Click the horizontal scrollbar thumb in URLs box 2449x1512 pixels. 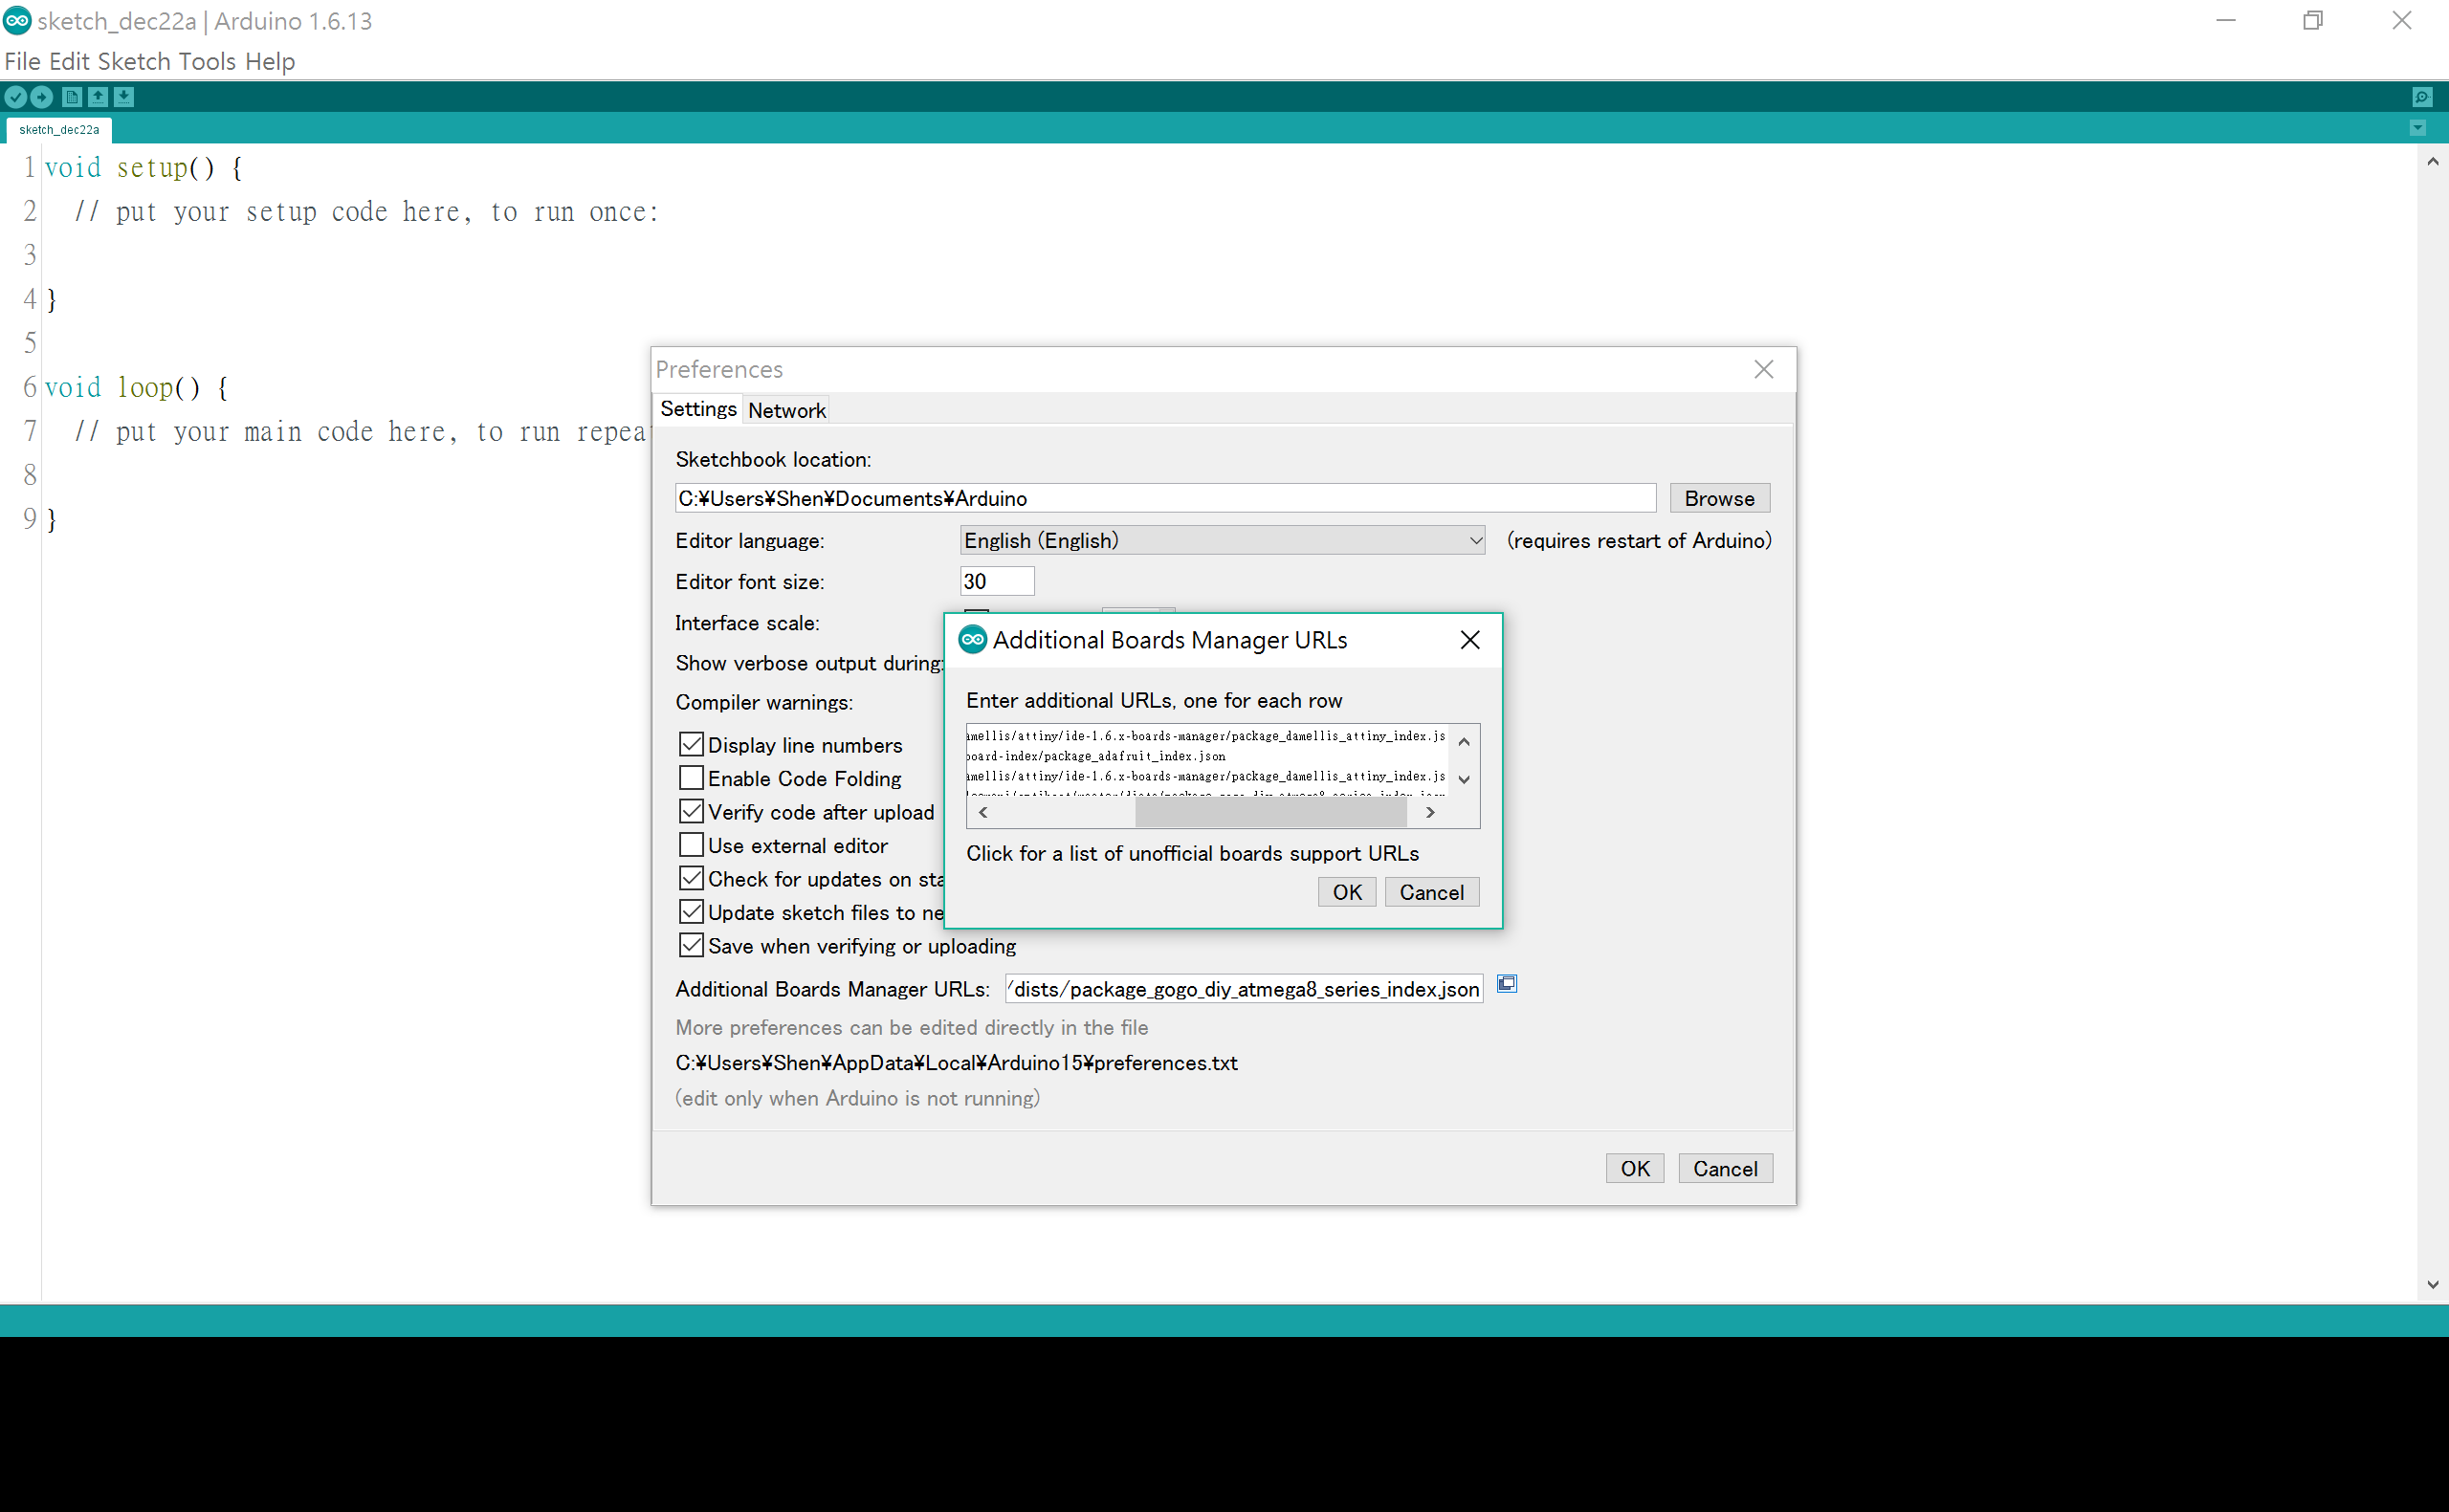pos(1271,813)
